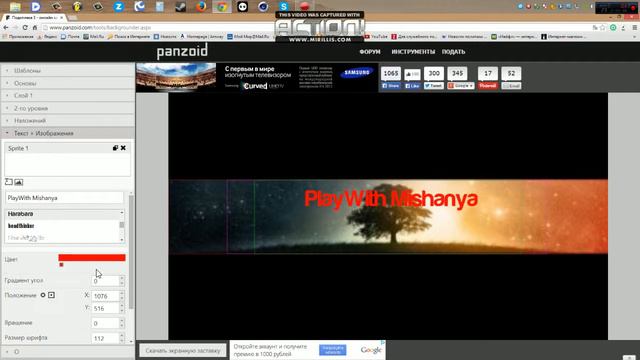Open Firefox from the taskbar

[x=201, y=6]
